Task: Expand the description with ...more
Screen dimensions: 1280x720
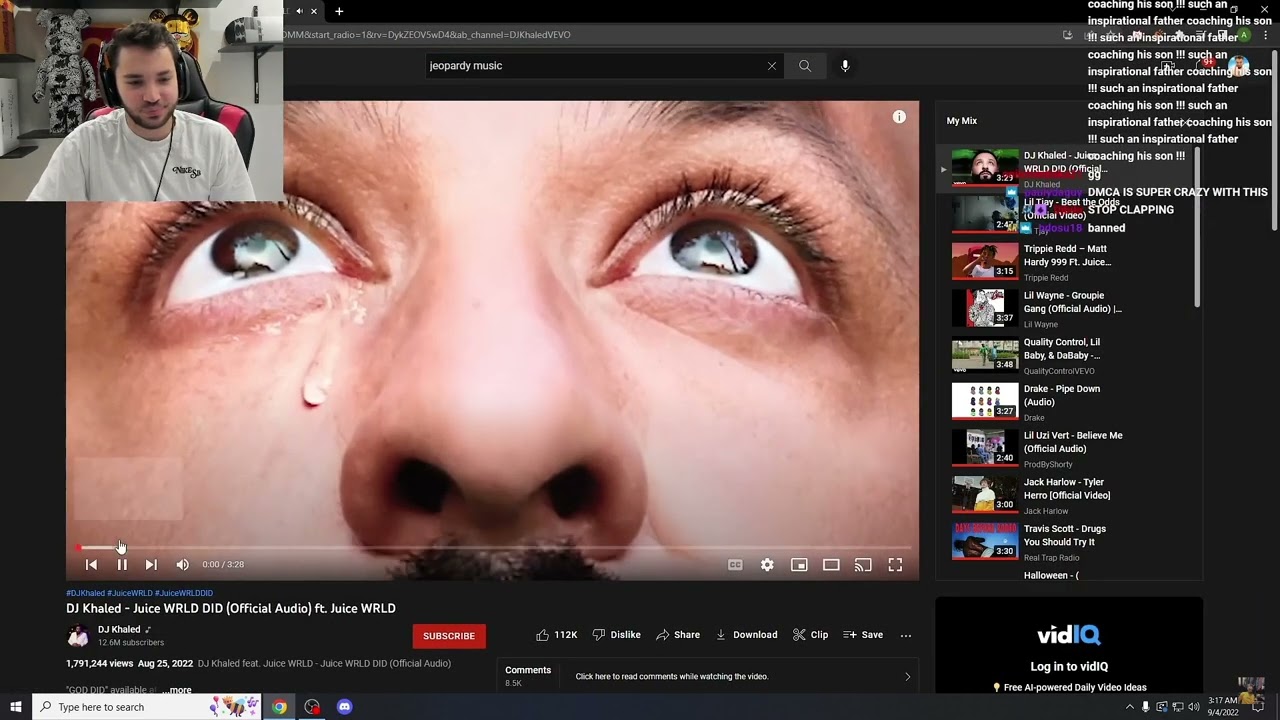Action: (x=177, y=690)
